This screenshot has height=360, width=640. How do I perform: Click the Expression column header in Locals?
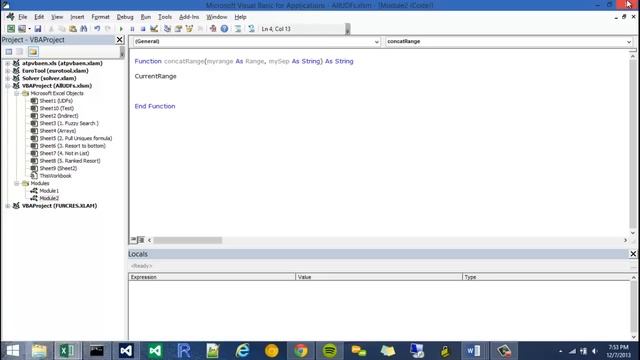point(212,277)
